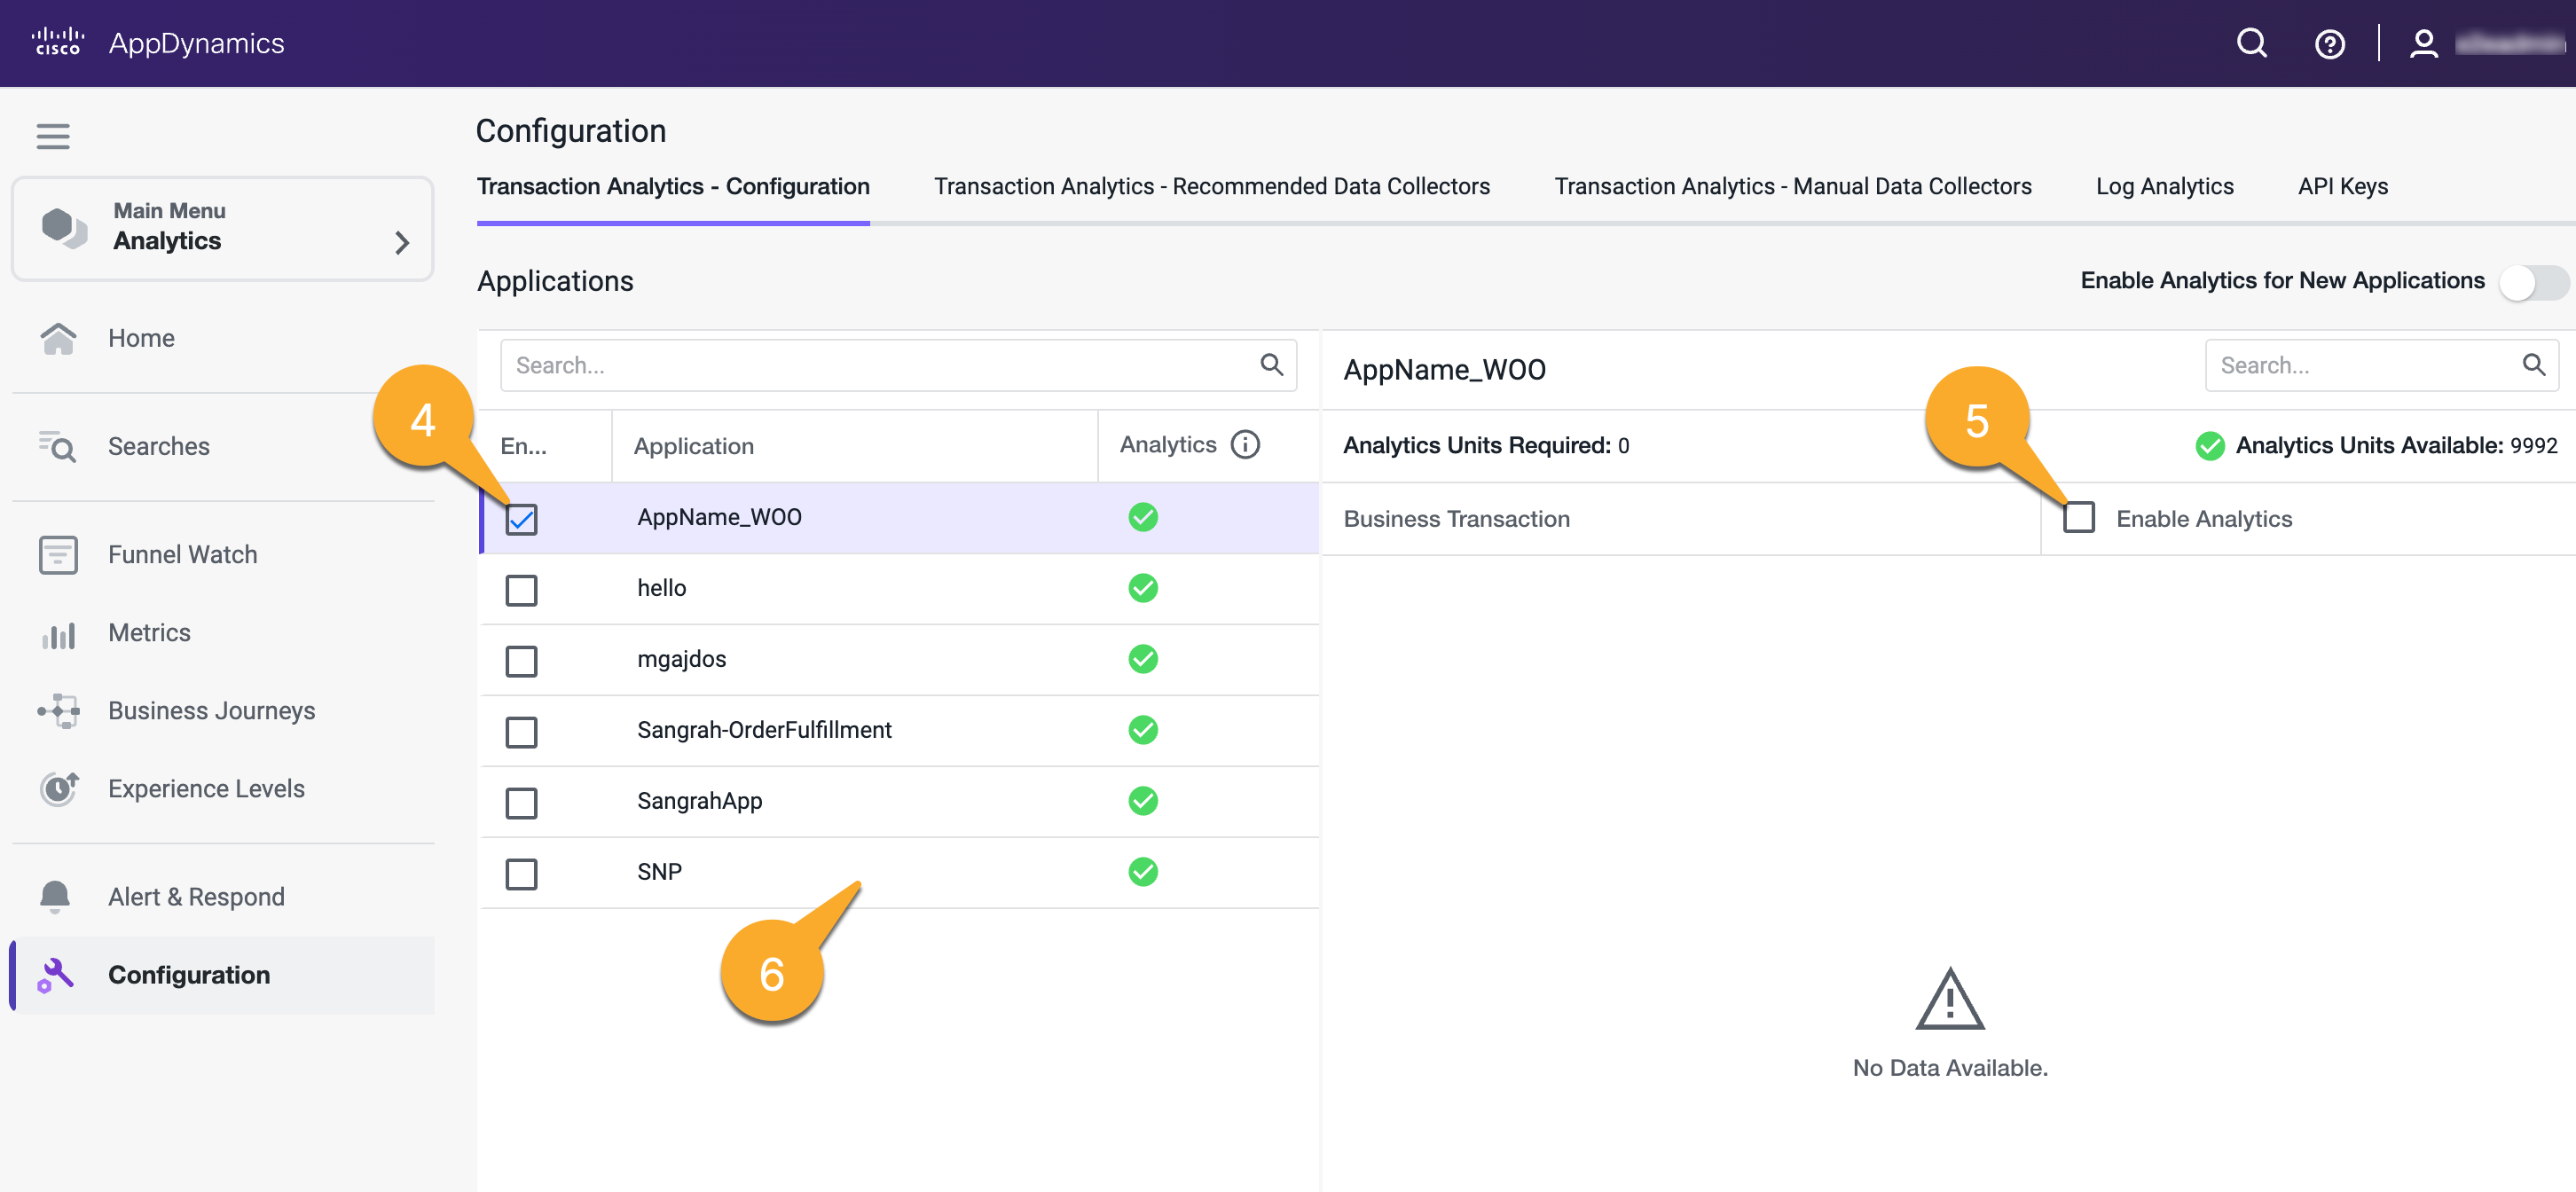Open Transaction Analytics Manual Data Collectors tab
The width and height of the screenshot is (2576, 1192).
[1792, 186]
